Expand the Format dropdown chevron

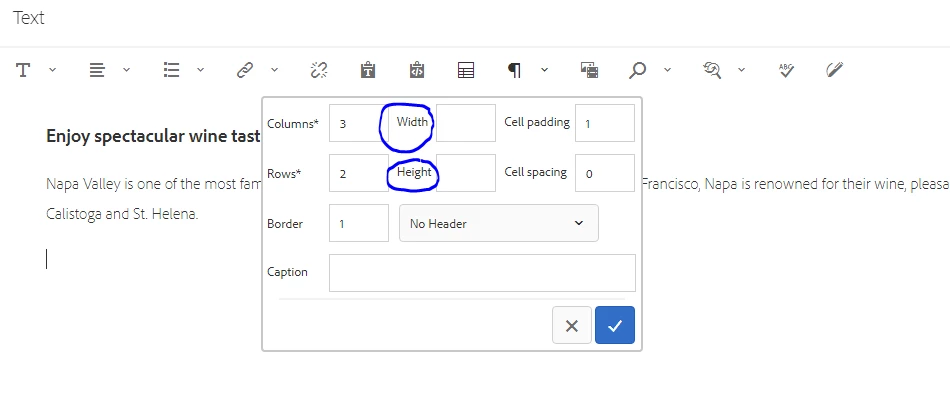click(x=53, y=70)
